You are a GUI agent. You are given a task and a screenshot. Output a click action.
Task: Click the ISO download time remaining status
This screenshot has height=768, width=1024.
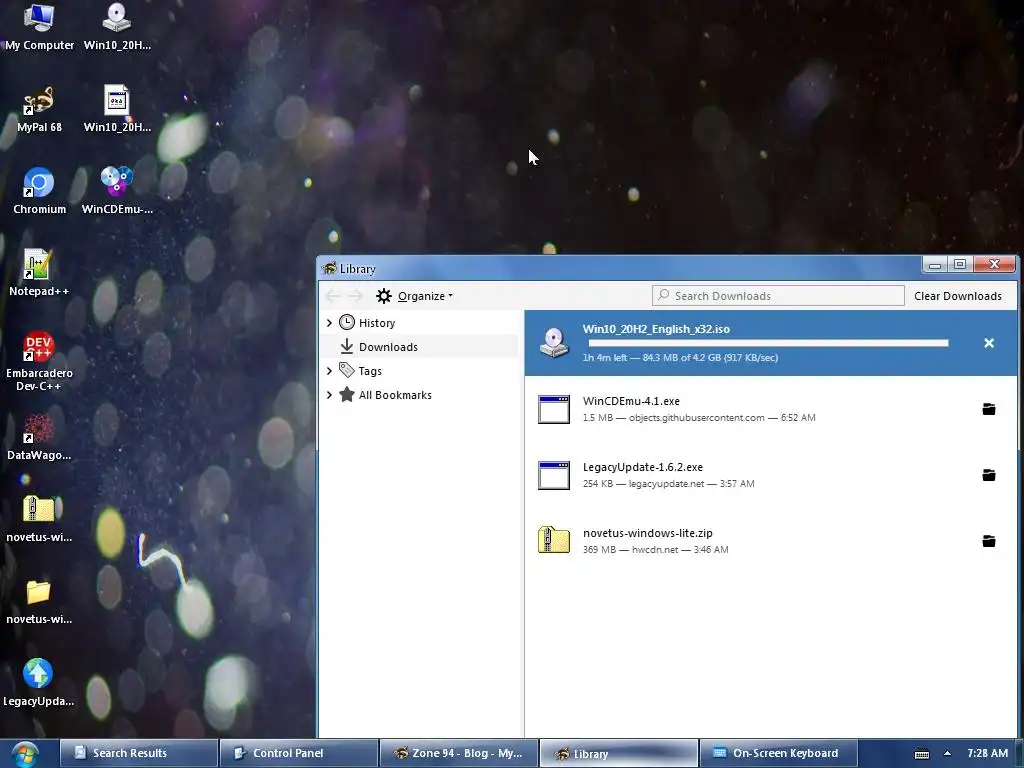coord(680,358)
